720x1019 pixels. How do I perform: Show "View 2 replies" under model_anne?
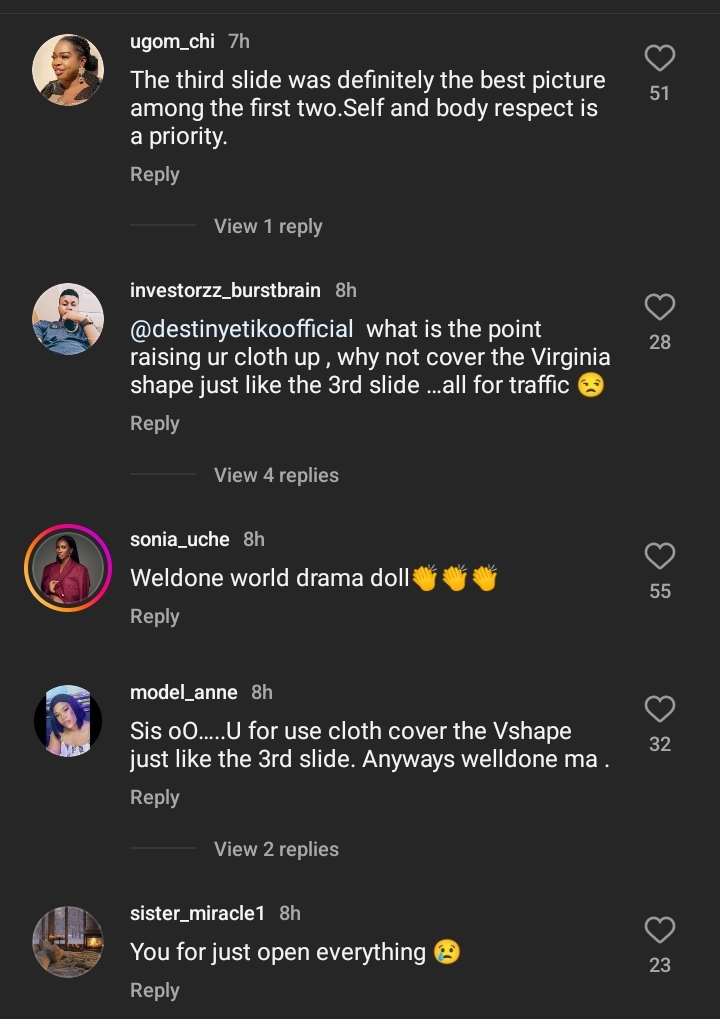point(276,850)
